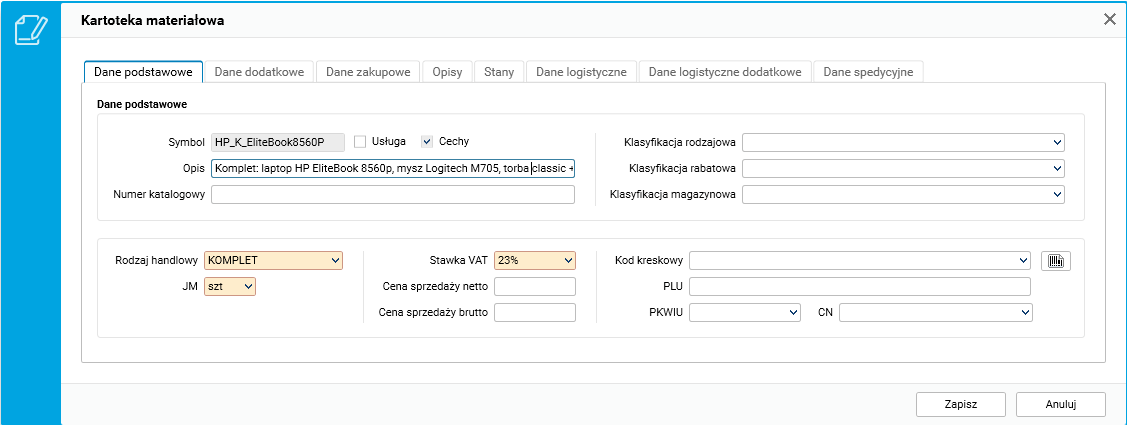Open the Dane zakupowe tab

[x=368, y=72]
